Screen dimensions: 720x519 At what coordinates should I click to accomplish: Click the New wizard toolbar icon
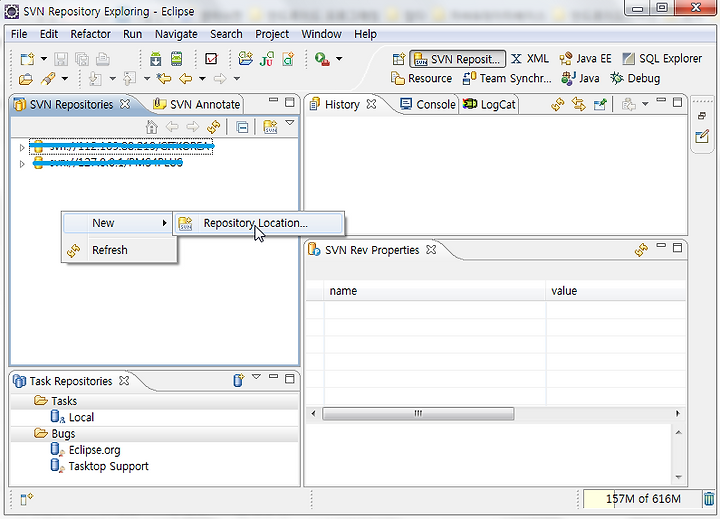(x=27, y=59)
